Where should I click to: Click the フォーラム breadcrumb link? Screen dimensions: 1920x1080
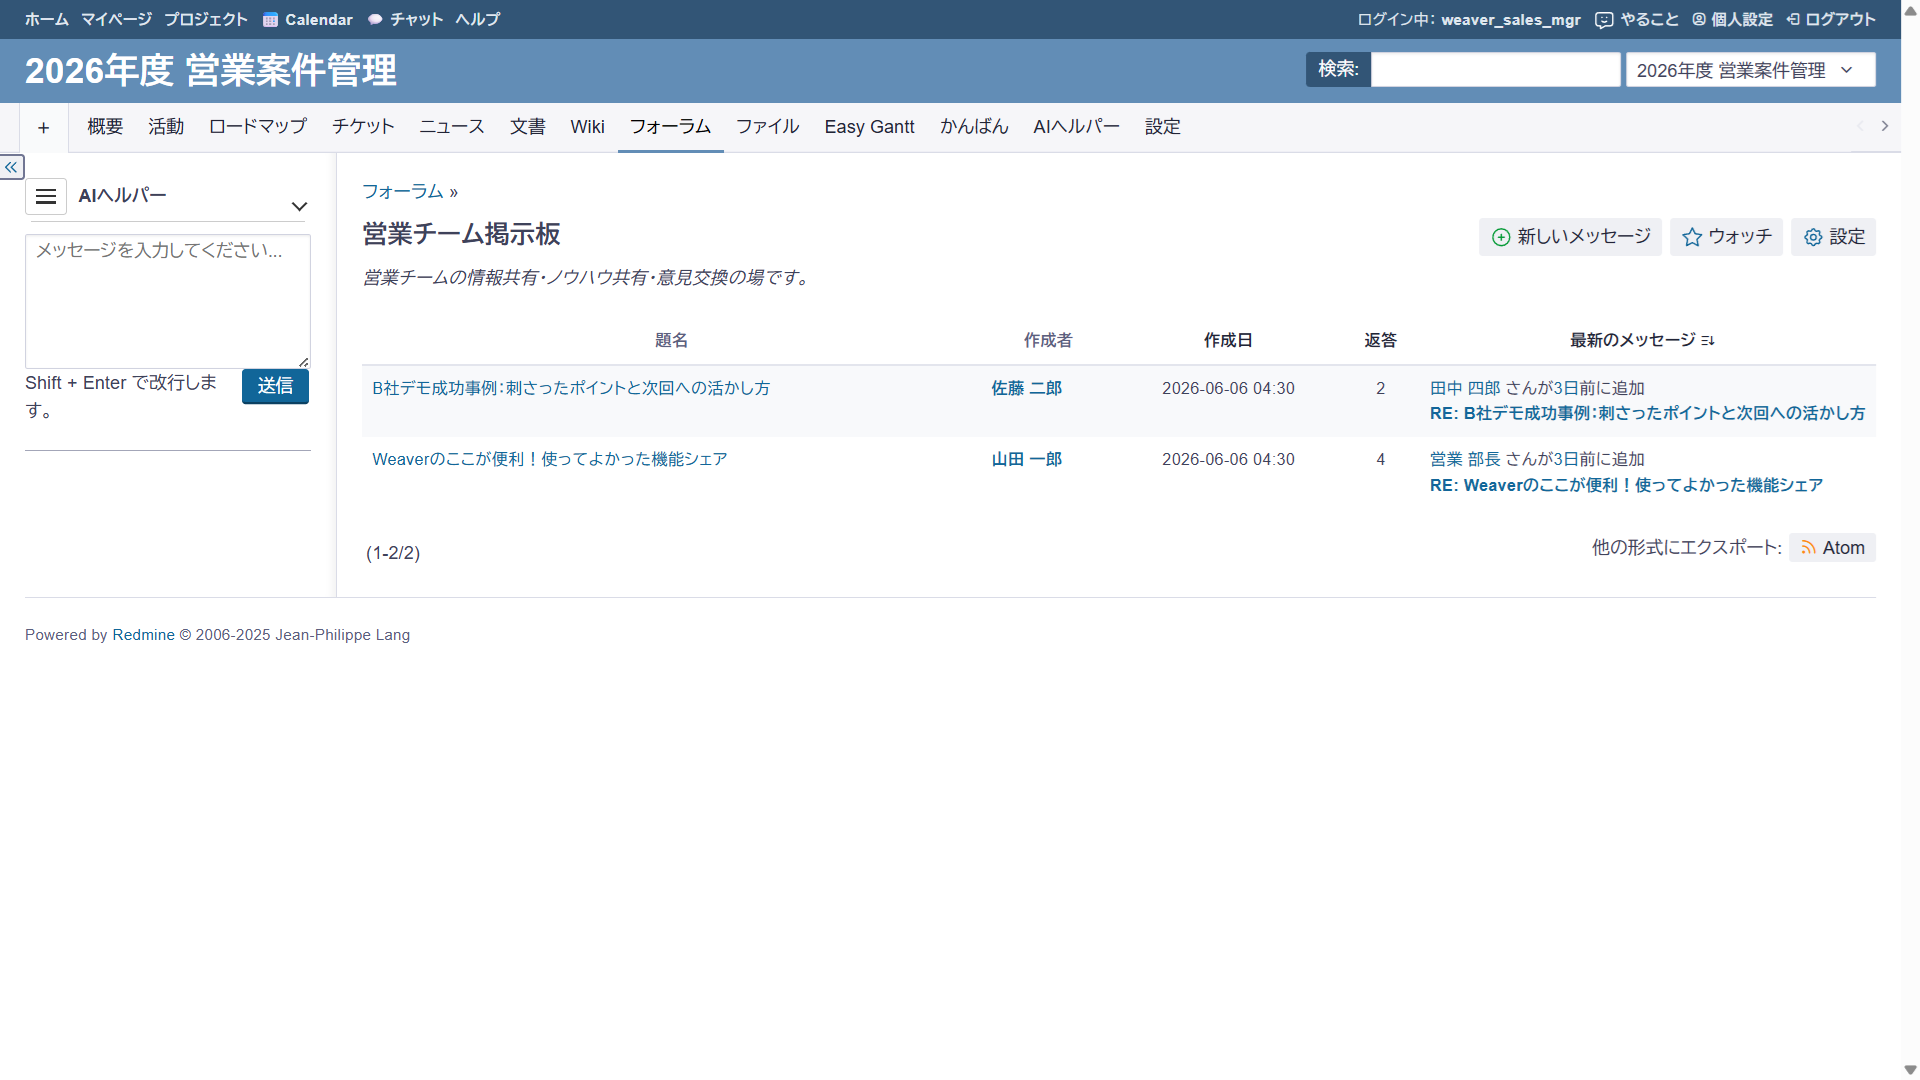tap(403, 191)
